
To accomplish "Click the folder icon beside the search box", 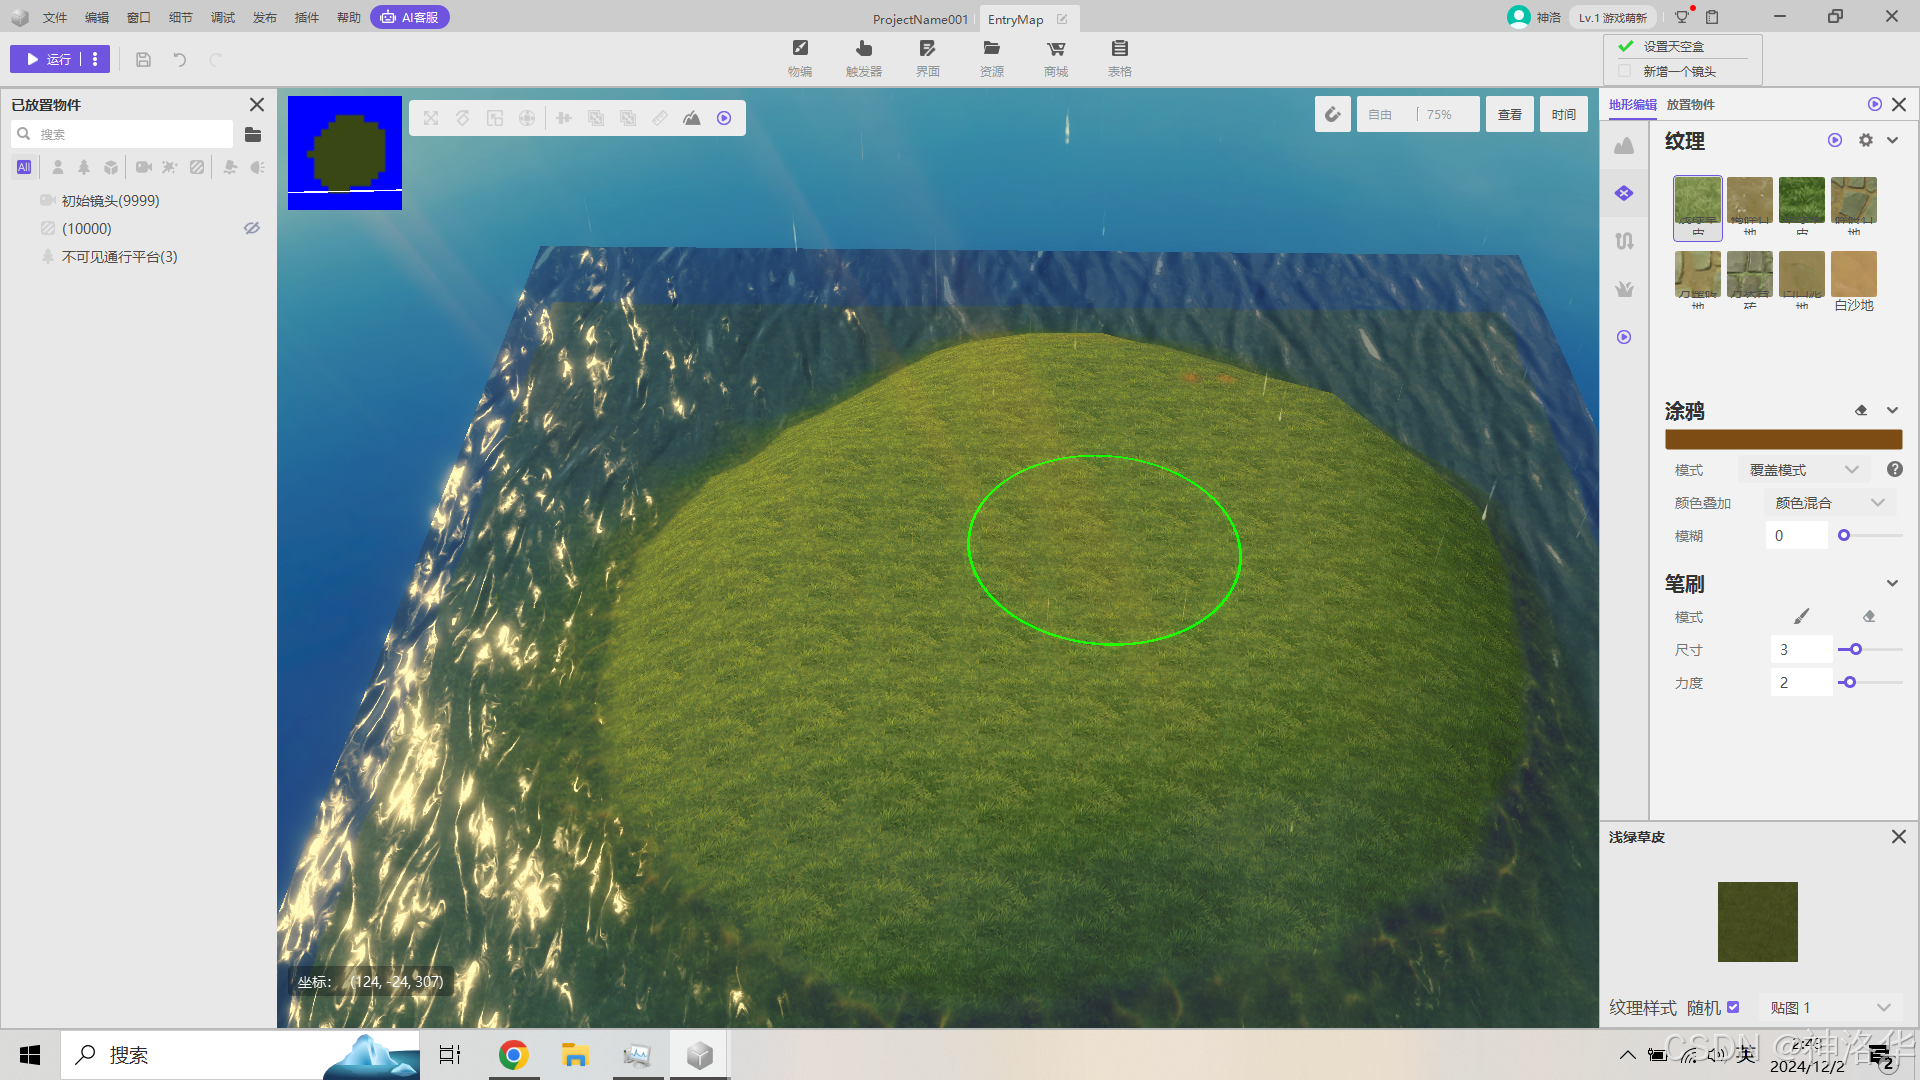I will [253, 134].
